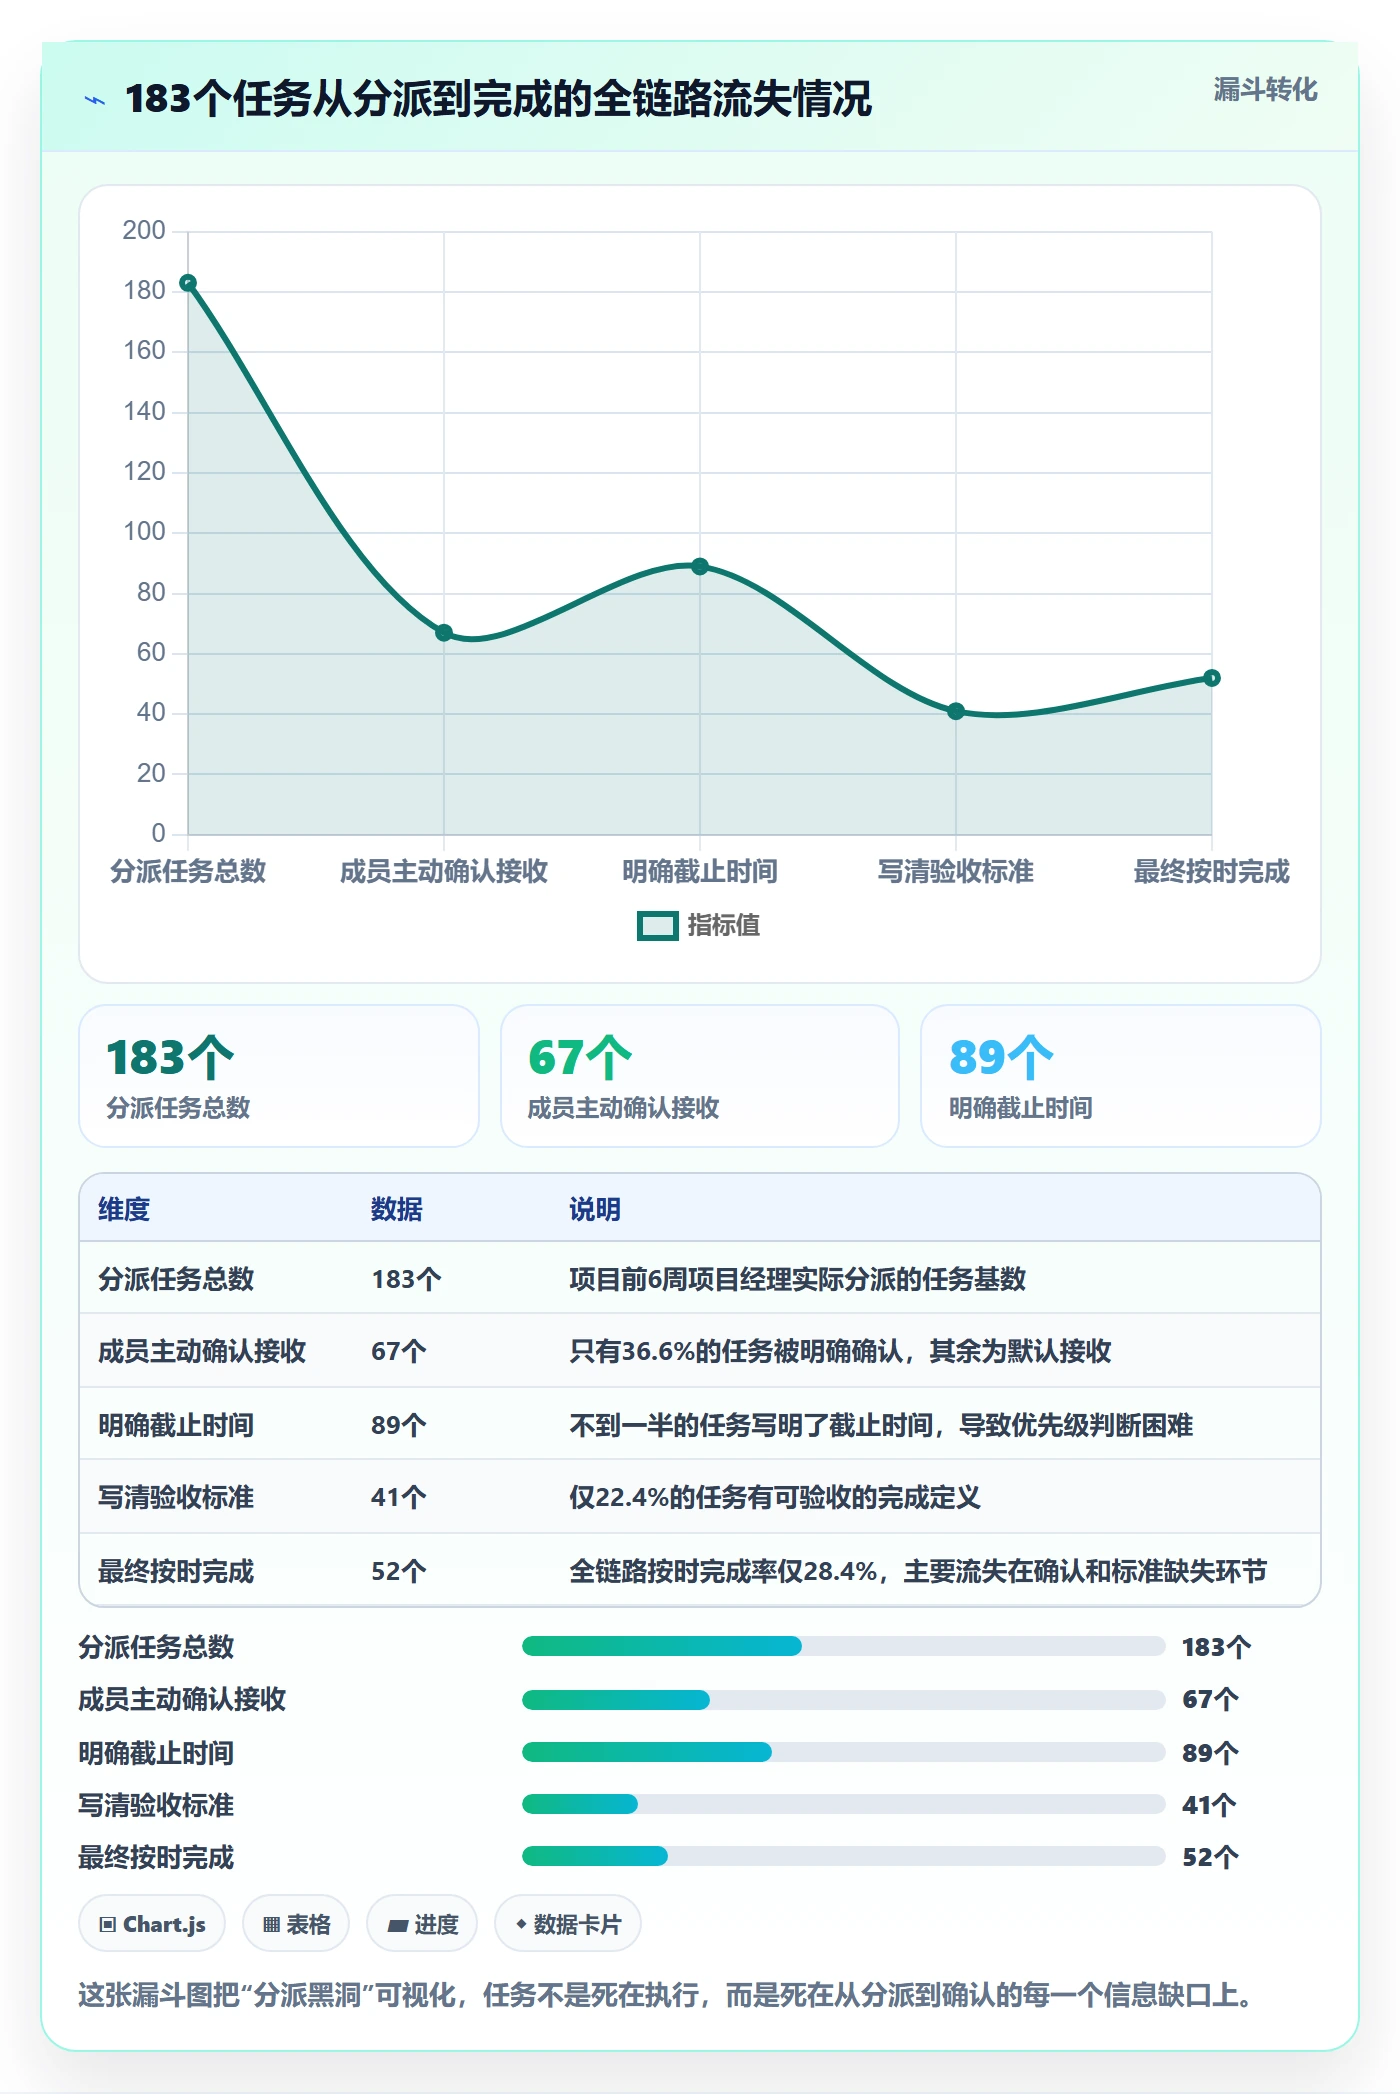The width and height of the screenshot is (1400, 2094).
Task: Click the 说明 table column header
Action: point(595,1209)
